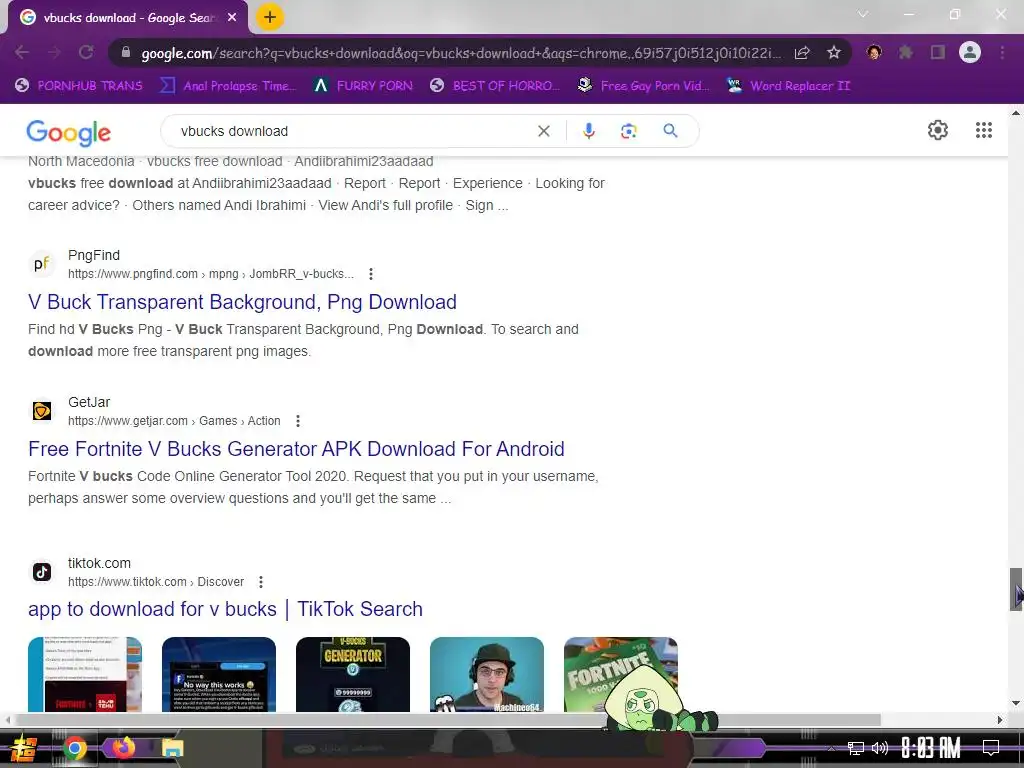
Task: Open the thumbnail of man with headphones
Action: tap(487, 674)
